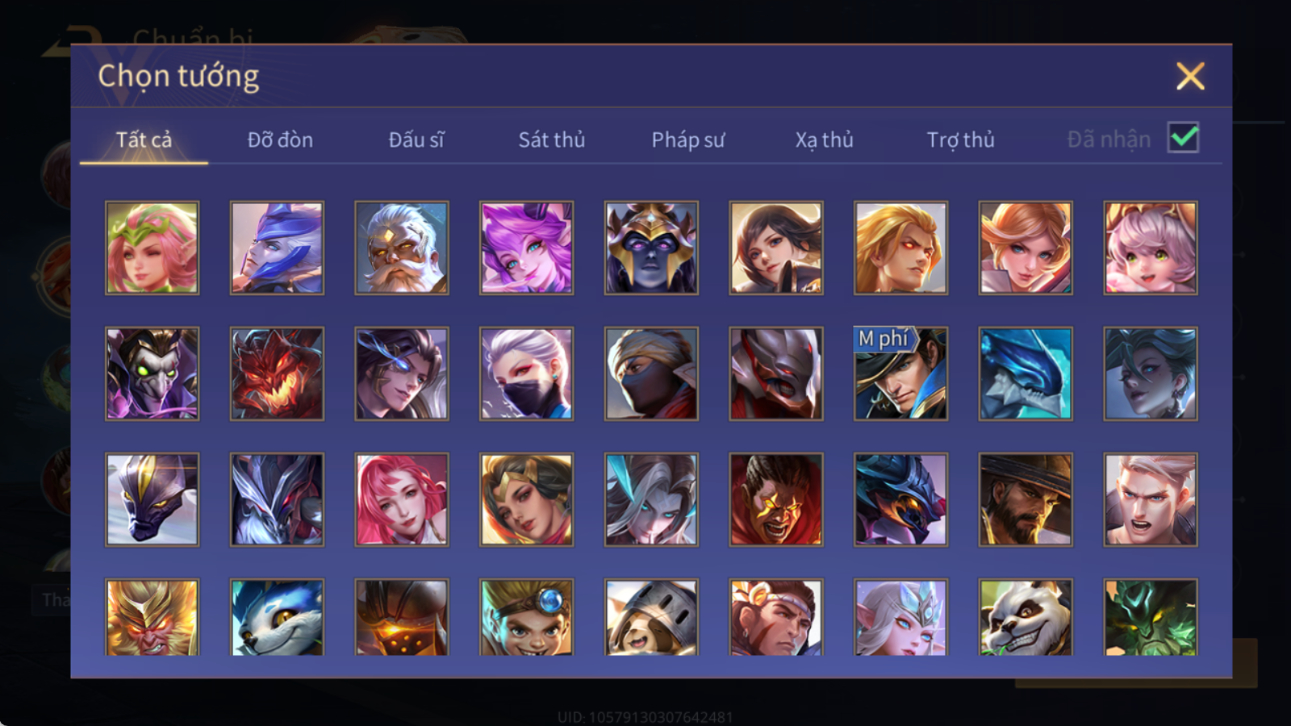Show the Sát thủ heroes tab

(551, 140)
